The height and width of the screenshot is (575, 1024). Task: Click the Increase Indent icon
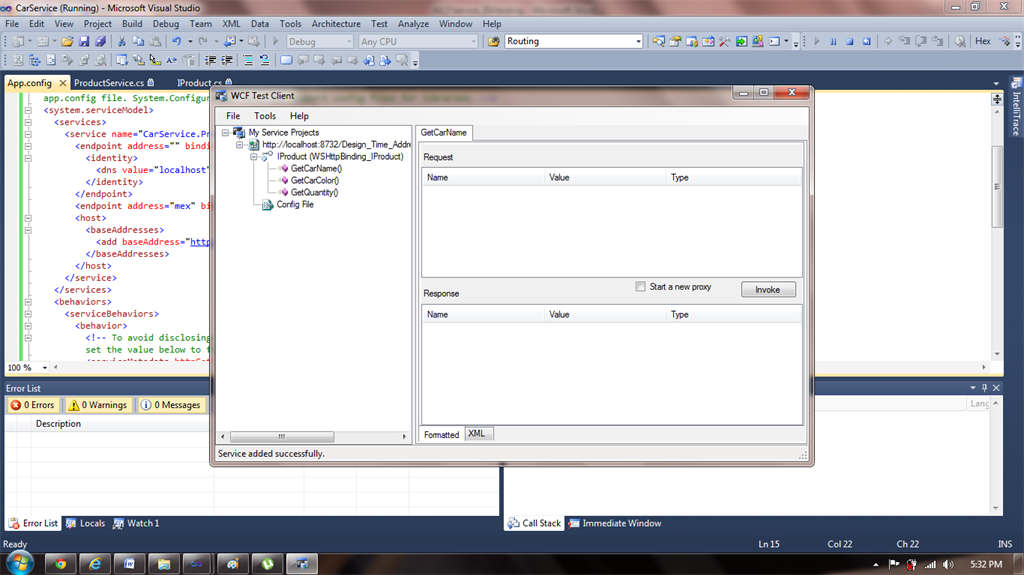tap(227, 60)
